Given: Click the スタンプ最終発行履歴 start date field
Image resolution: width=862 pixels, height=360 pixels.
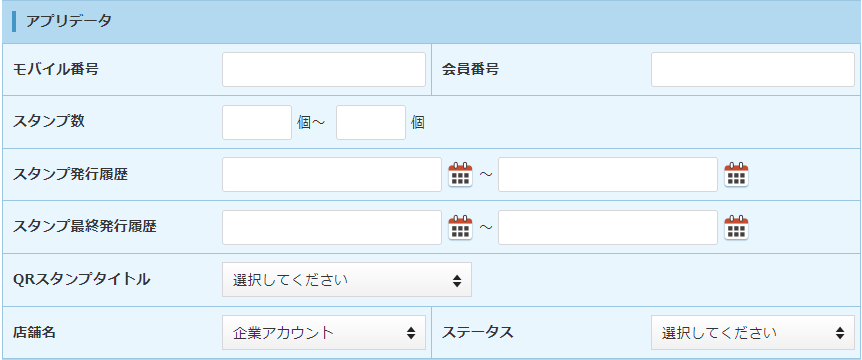Looking at the screenshot, I should point(332,227).
